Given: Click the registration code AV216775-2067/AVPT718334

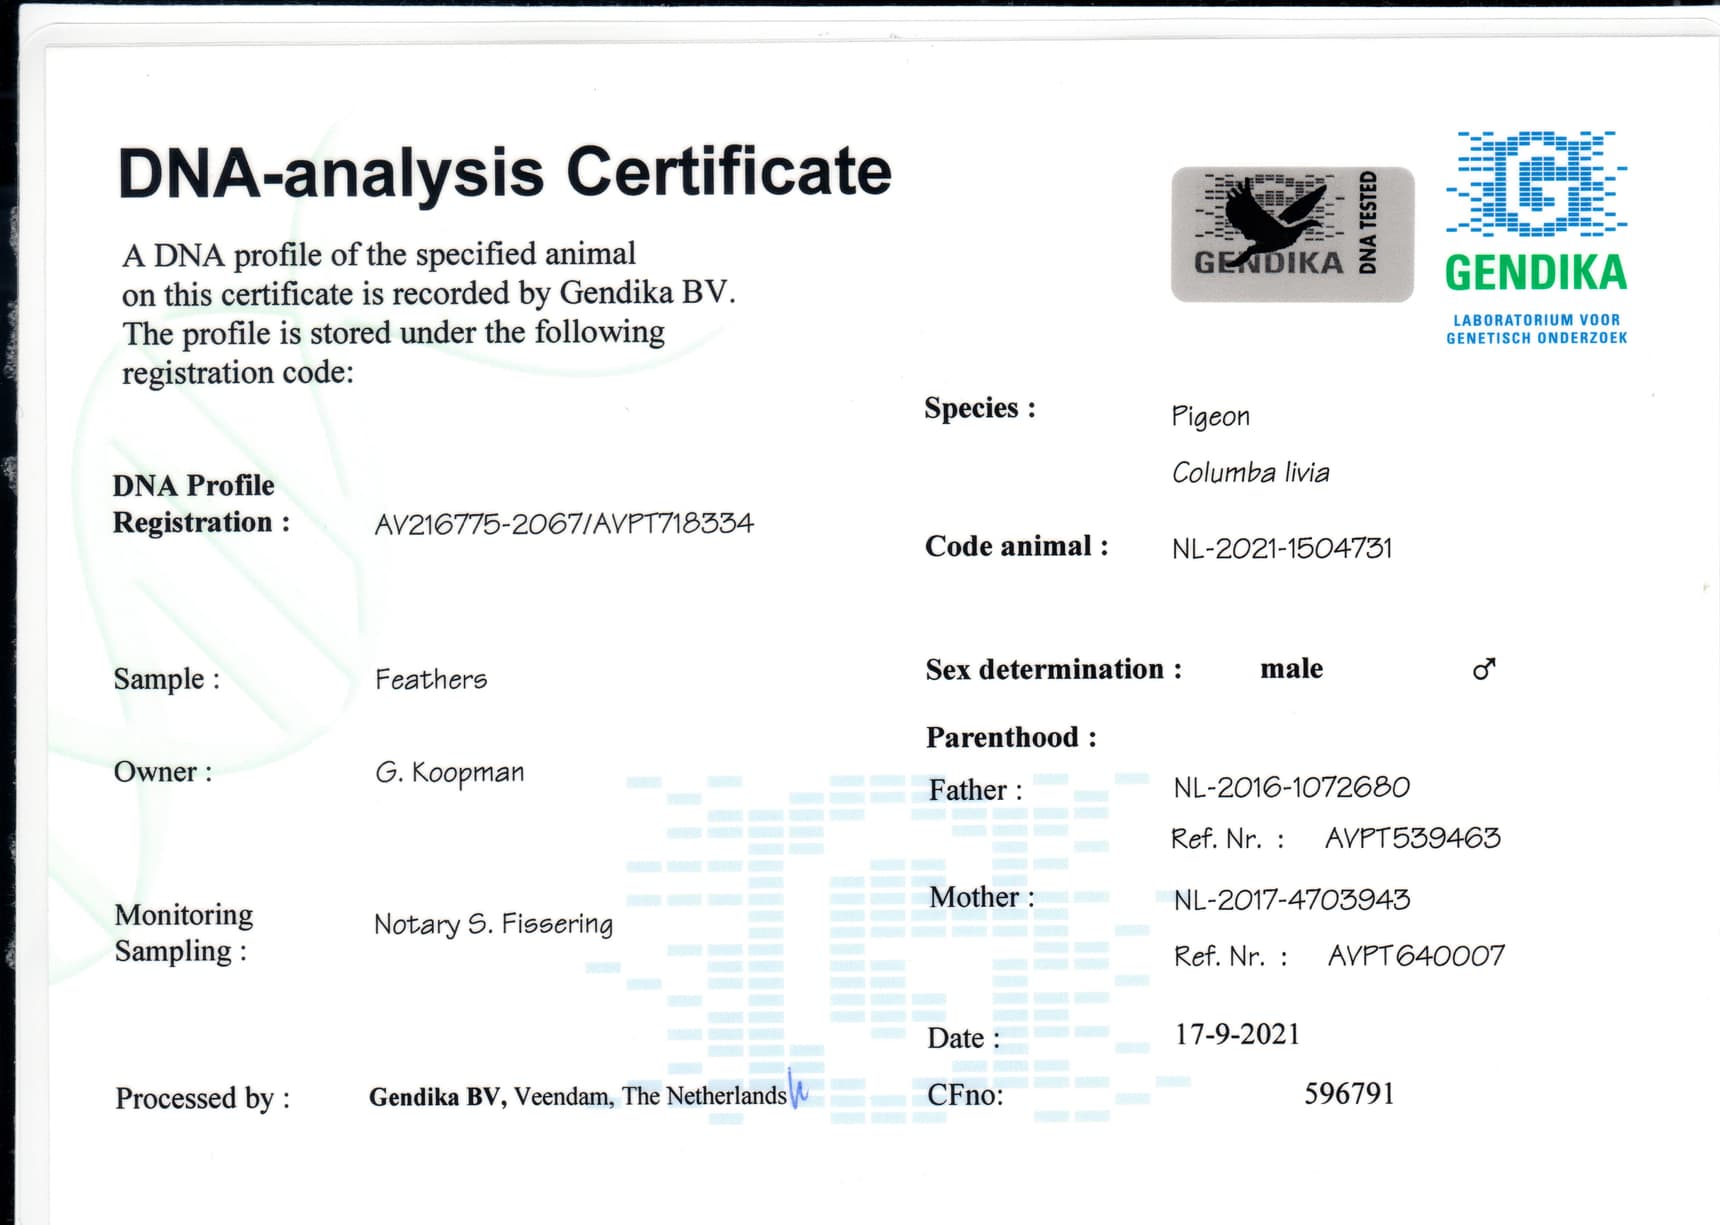Looking at the screenshot, I should 563,524.
